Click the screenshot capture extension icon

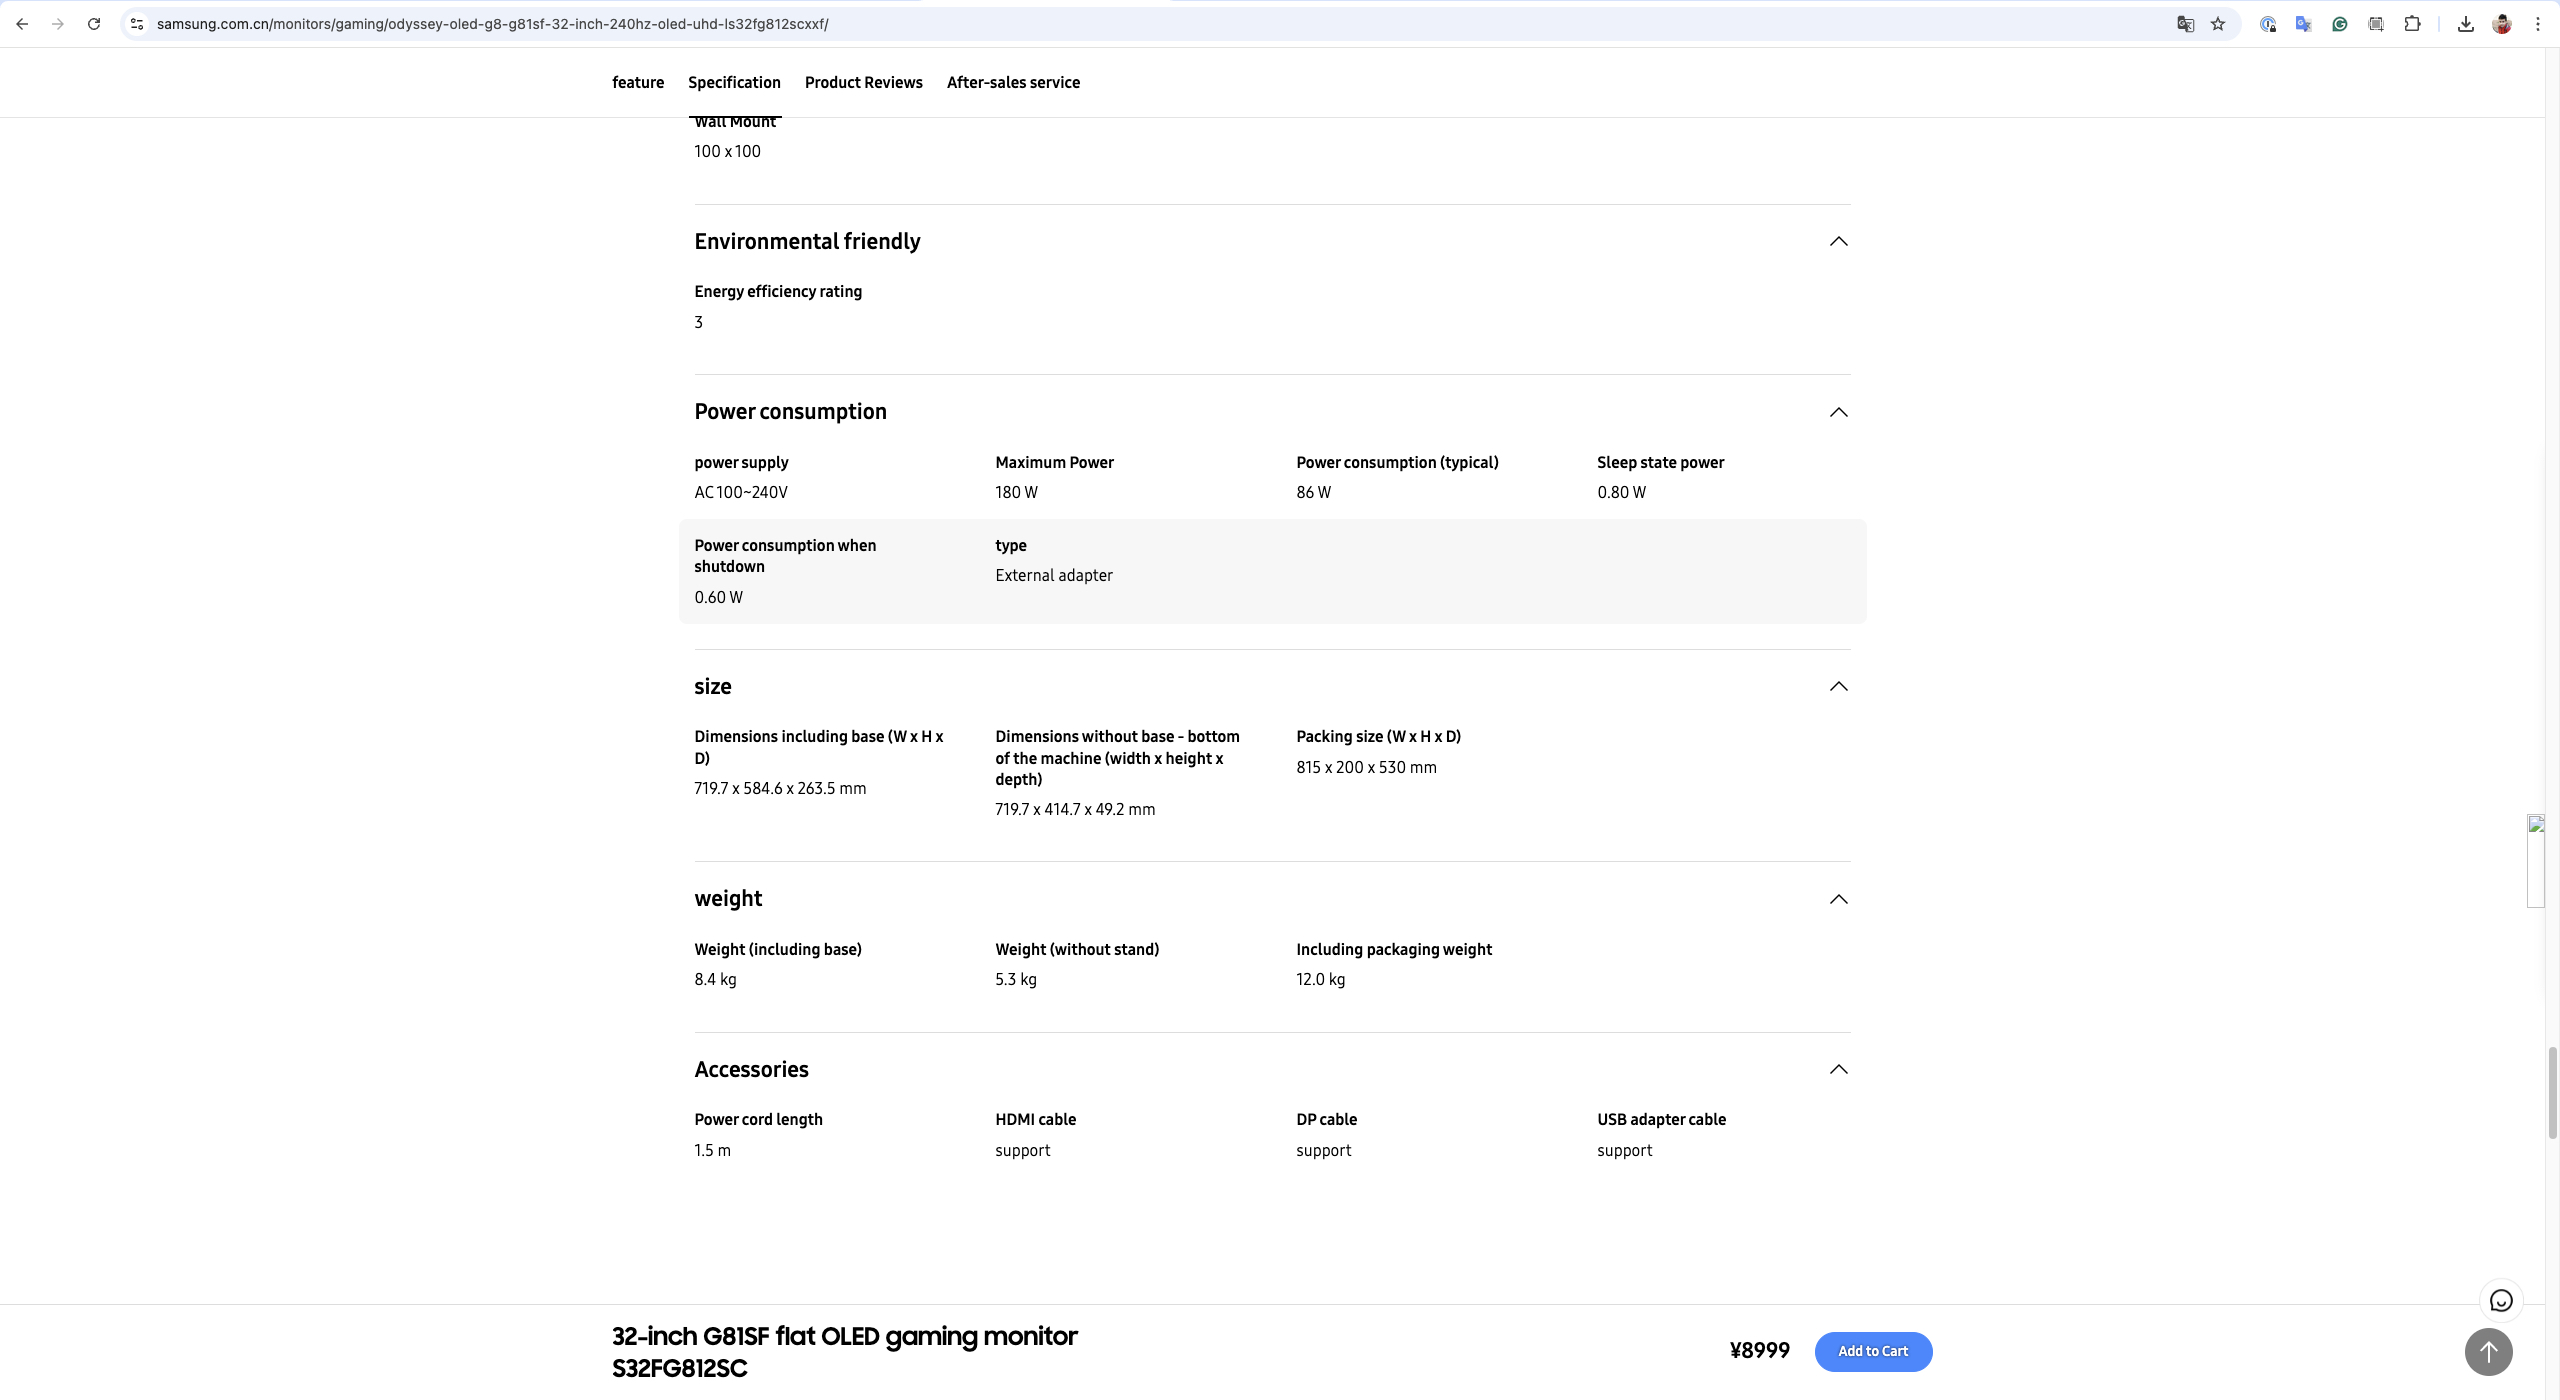pos(2376,24)
